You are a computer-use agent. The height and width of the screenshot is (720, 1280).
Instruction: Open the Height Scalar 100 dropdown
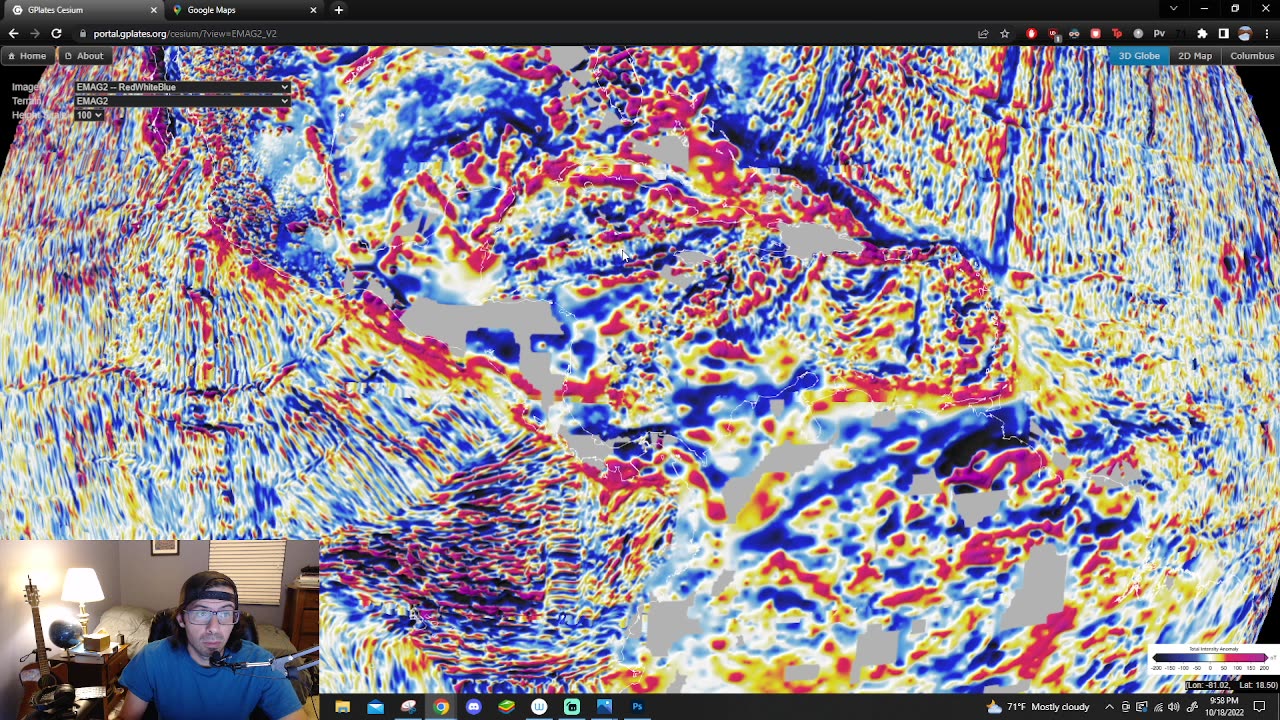[88, 115]
